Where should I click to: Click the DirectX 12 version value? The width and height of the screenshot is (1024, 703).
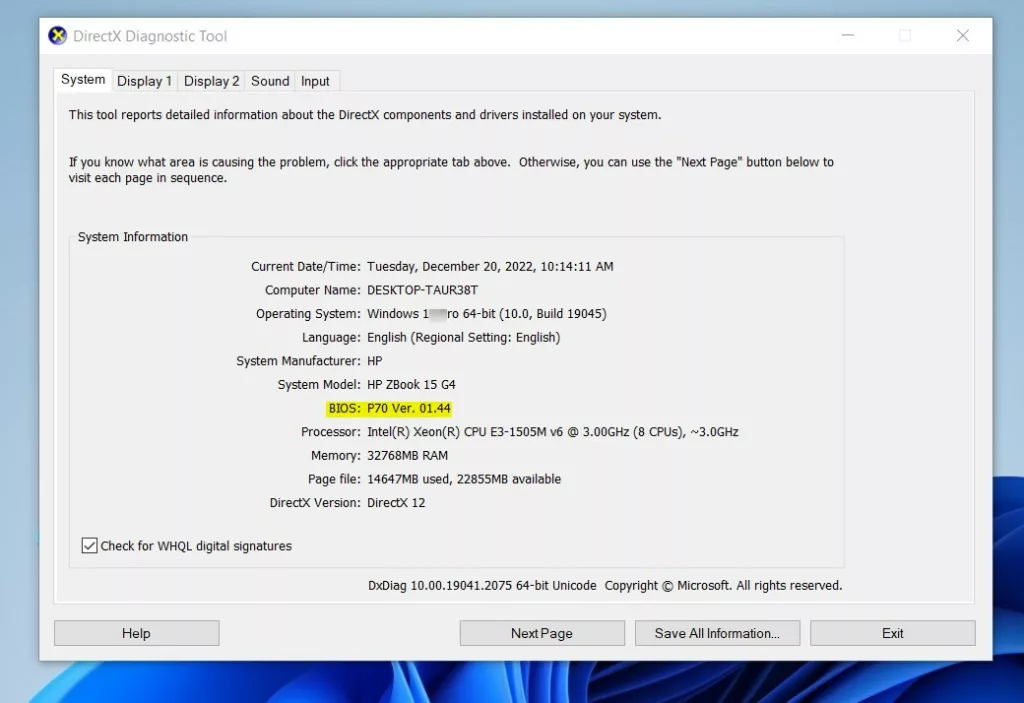pos(396,502)
